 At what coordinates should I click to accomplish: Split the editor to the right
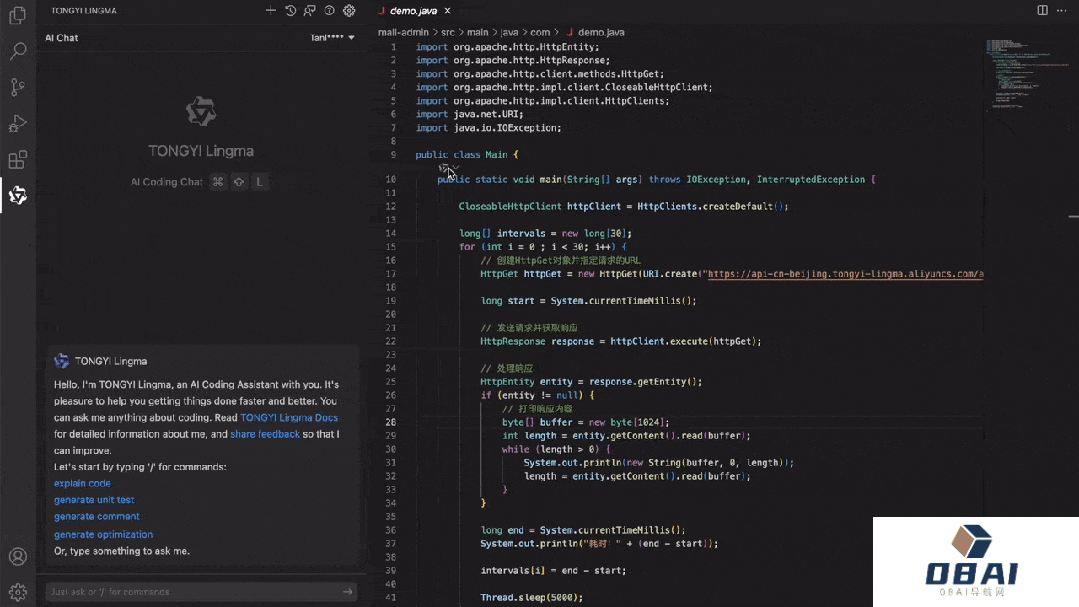coord(1042,10)
